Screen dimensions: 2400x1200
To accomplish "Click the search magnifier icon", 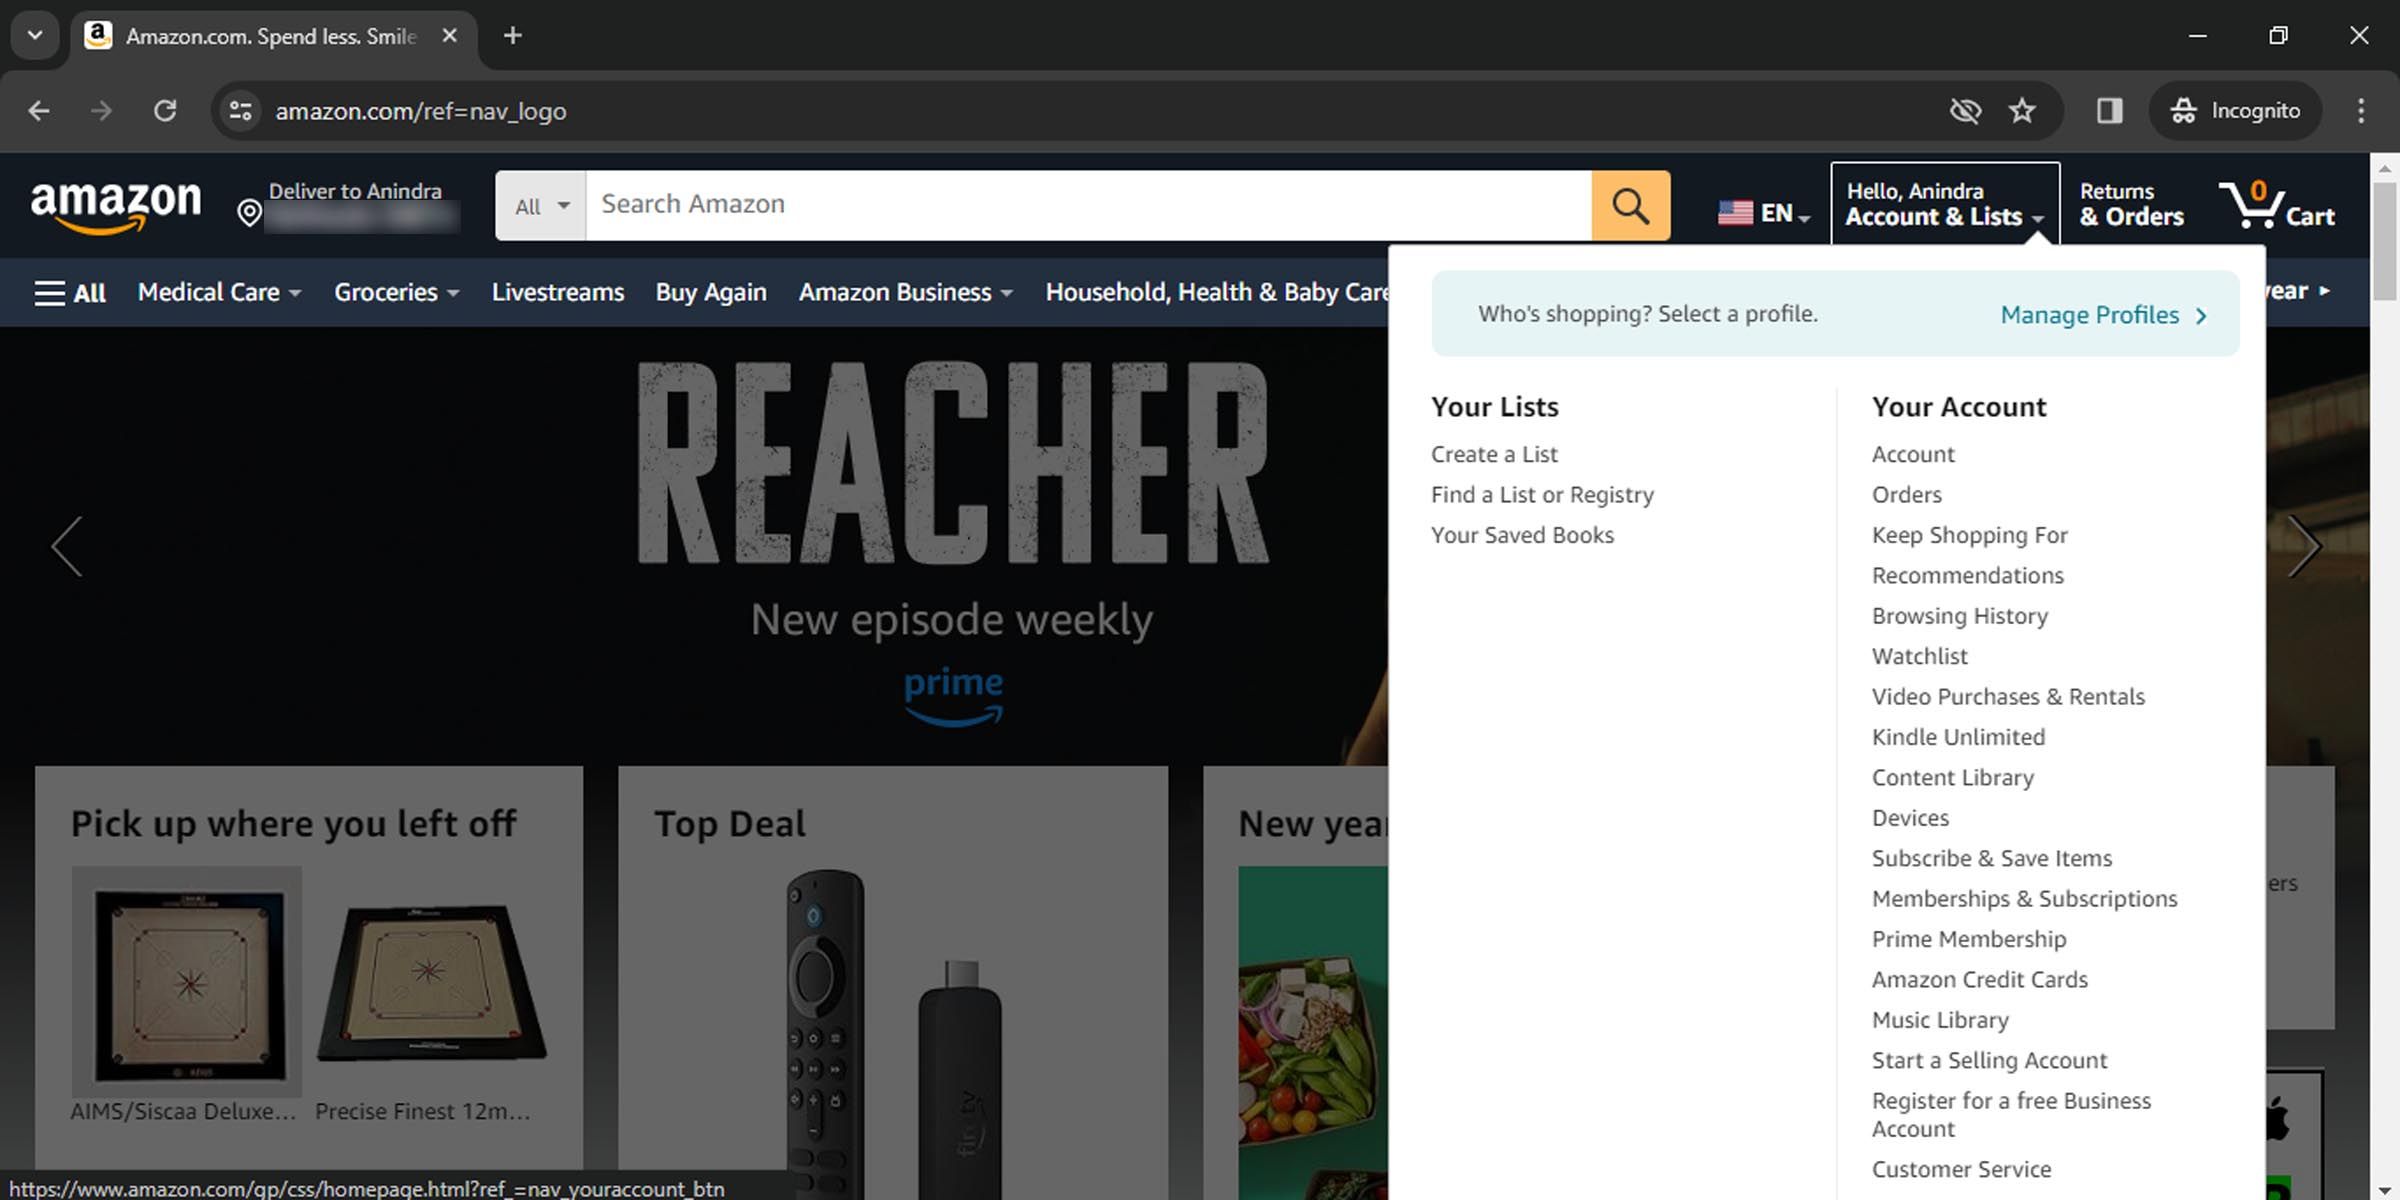I will tap(1630, 204).
